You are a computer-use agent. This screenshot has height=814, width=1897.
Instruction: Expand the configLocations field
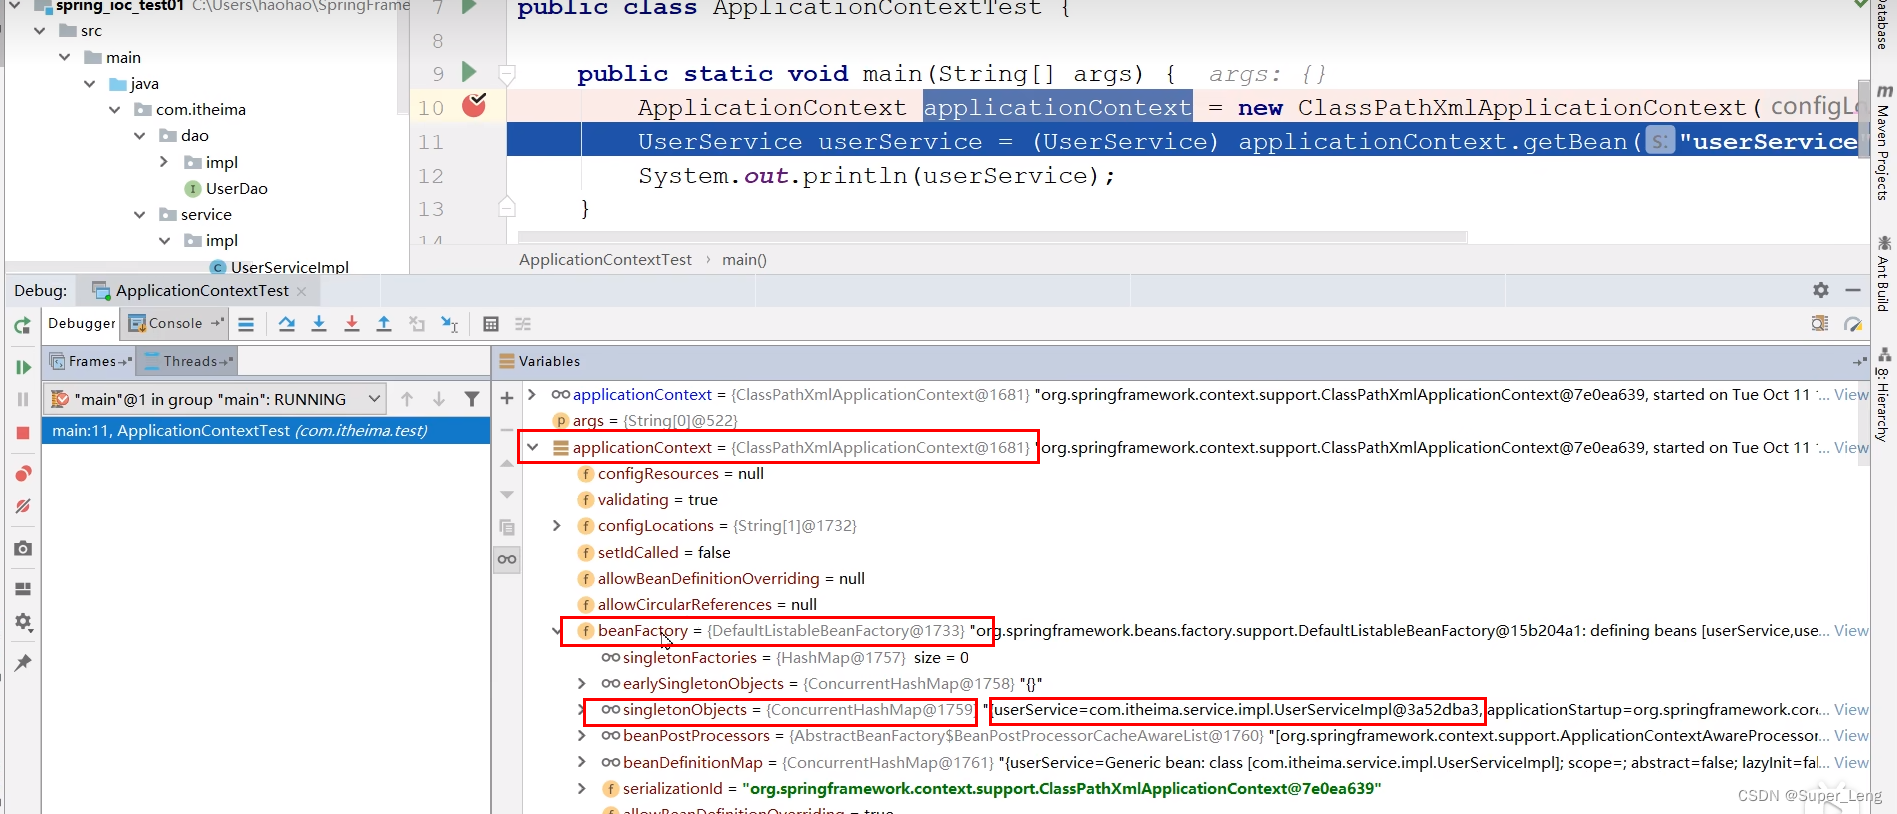[557, 525]
